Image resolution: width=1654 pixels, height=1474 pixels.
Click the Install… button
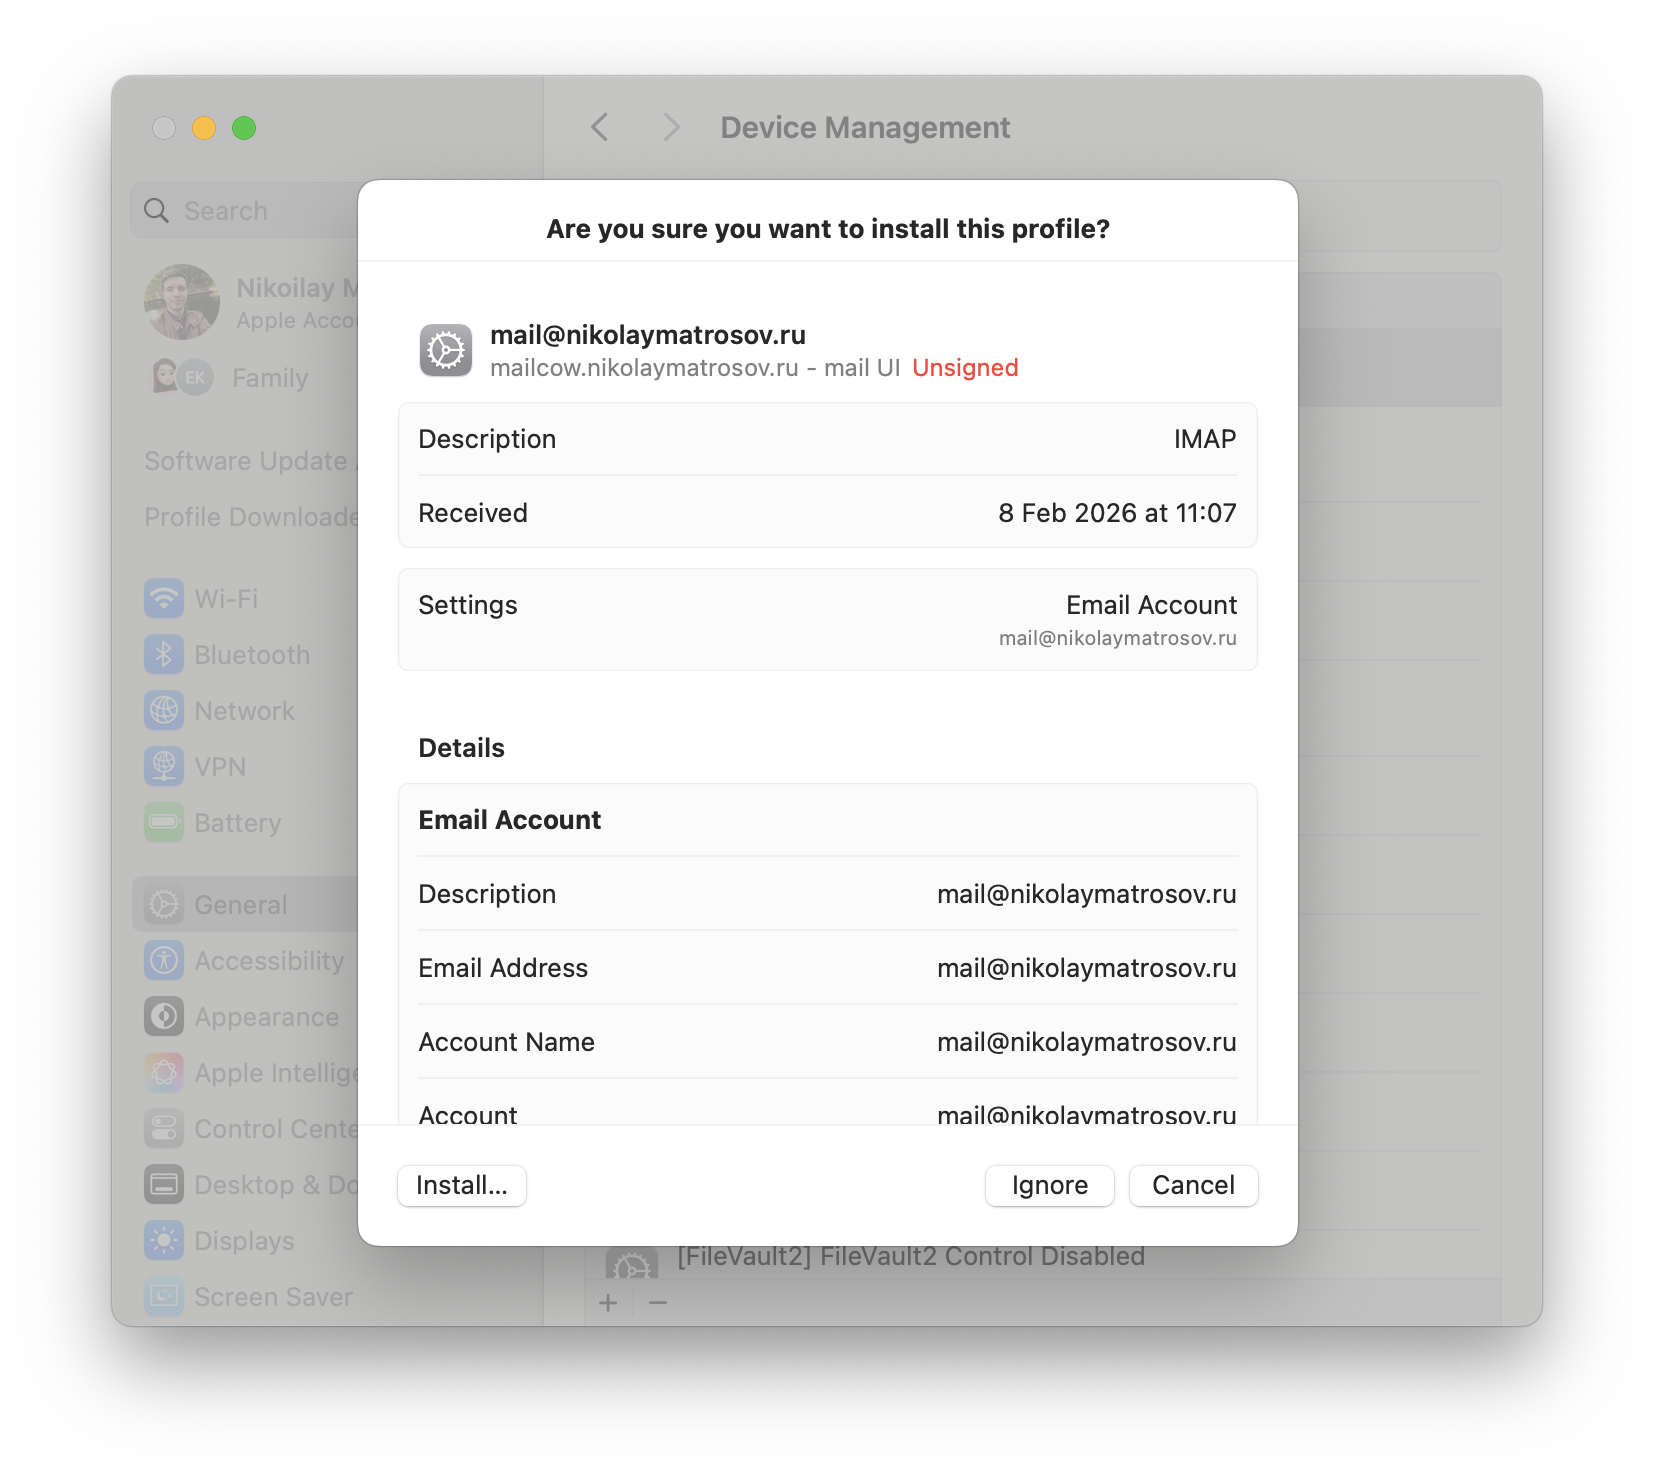461,1185
